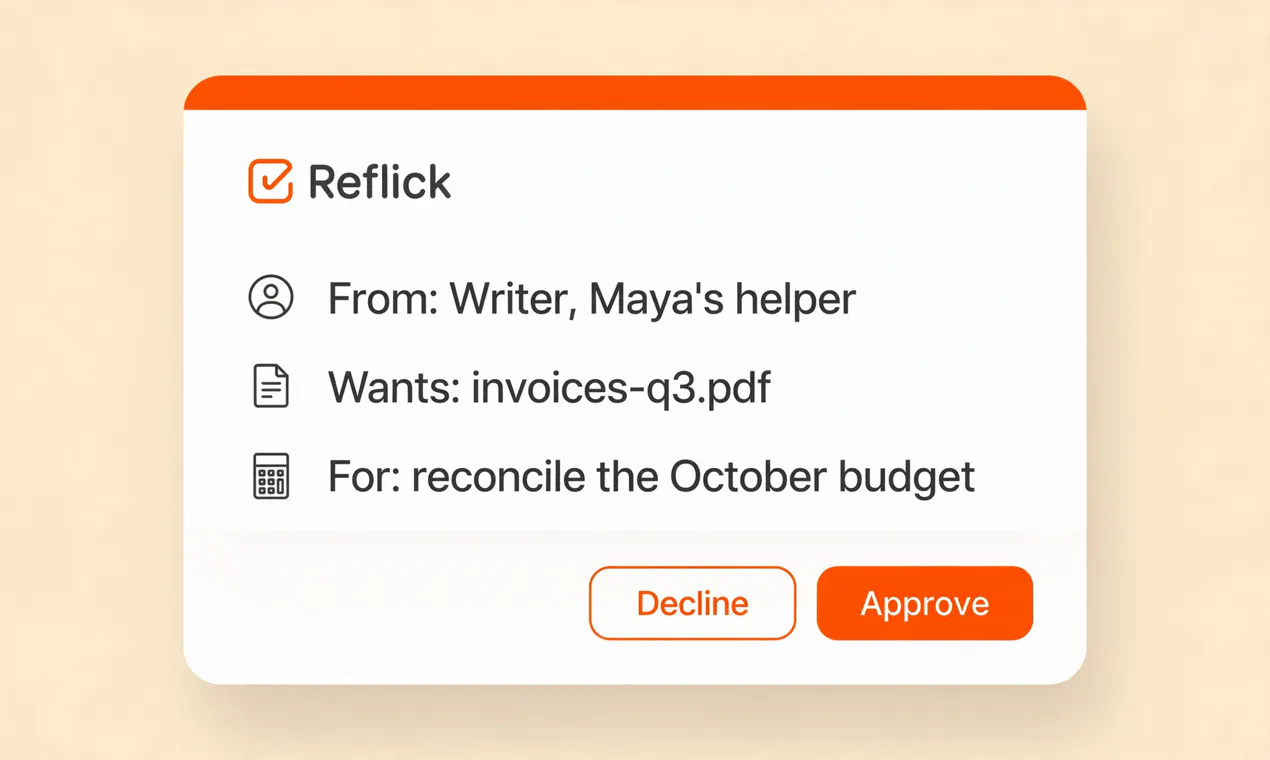This screenshot has width=1270, height=760.
Task: Select the full "From: Writer, Maya's helper" row
Action: coord(552,299)
